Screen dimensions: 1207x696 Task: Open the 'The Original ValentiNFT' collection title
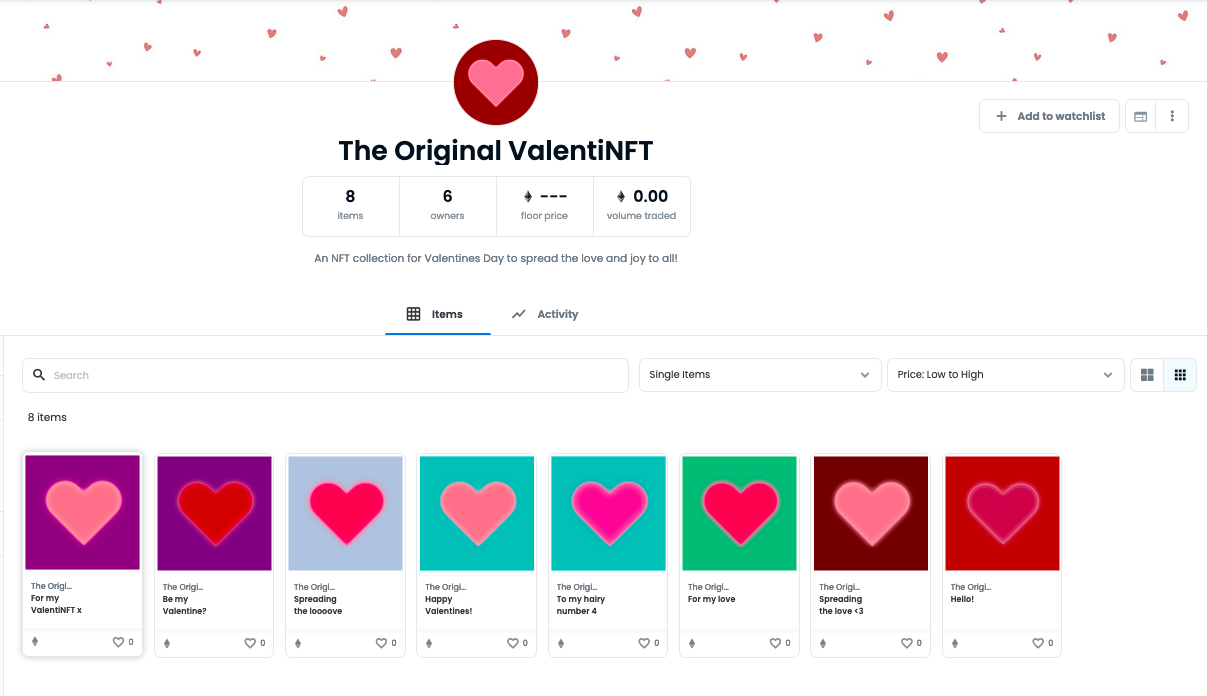pos(495,150)
